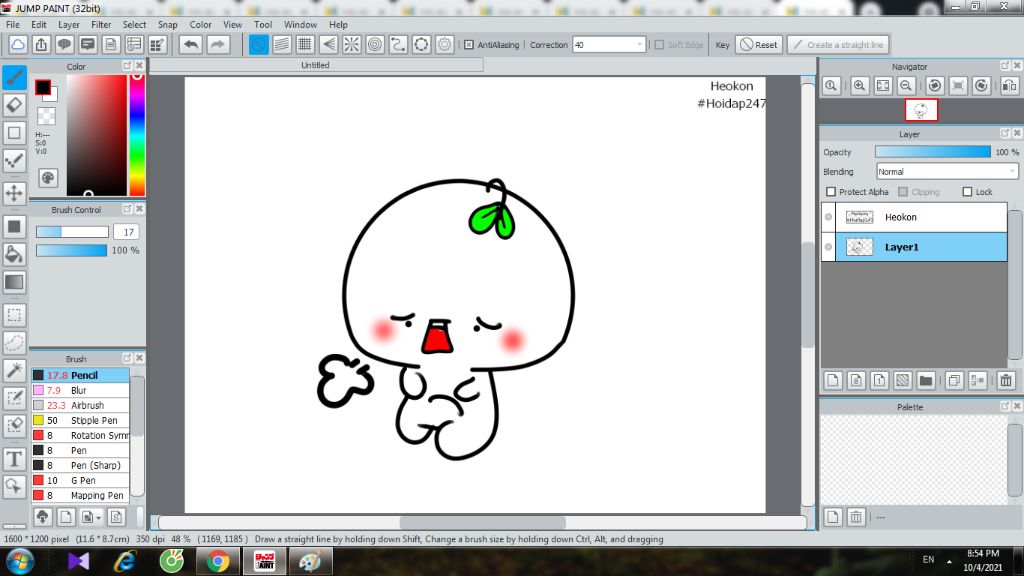The width and height of the screenshot is (1024, 576).
Task: Click the Zoom In magnifier in Navigator
Action: 859,86
